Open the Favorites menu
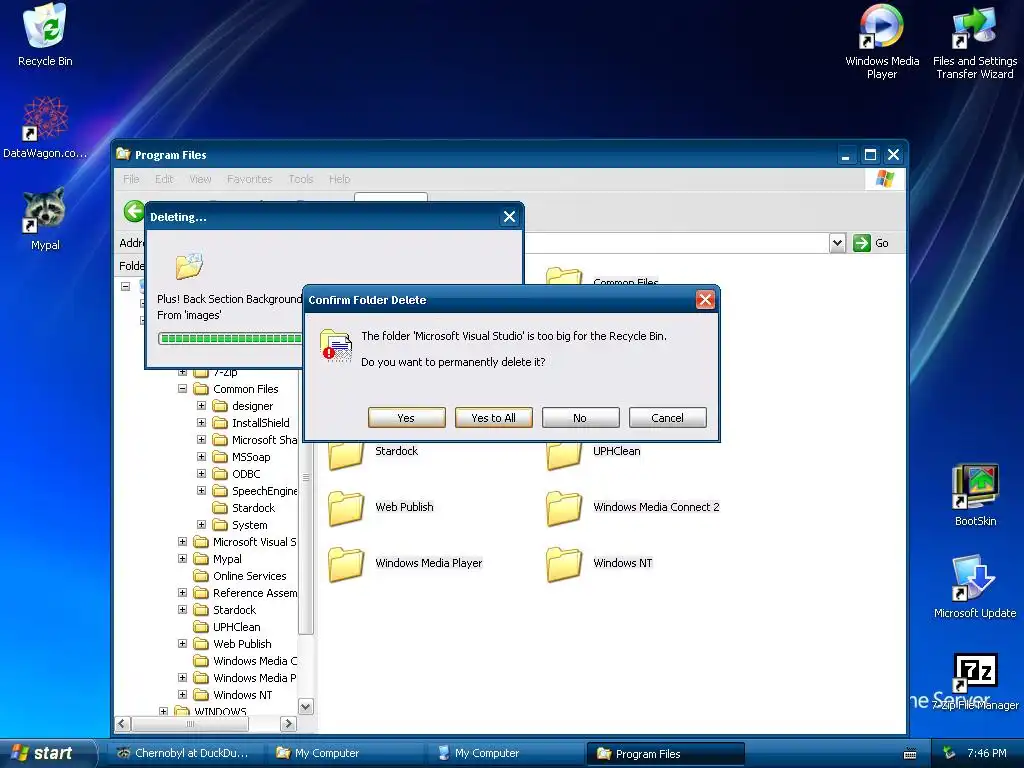1024x768 pixels. point(249,179)
